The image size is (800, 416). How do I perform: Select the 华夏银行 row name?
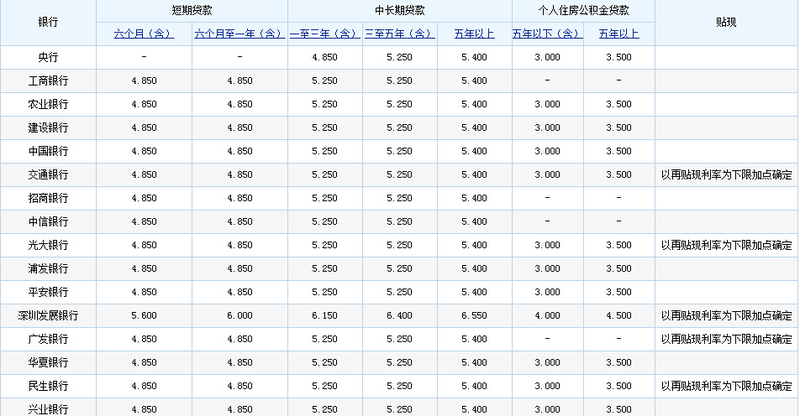coord(48,362)
